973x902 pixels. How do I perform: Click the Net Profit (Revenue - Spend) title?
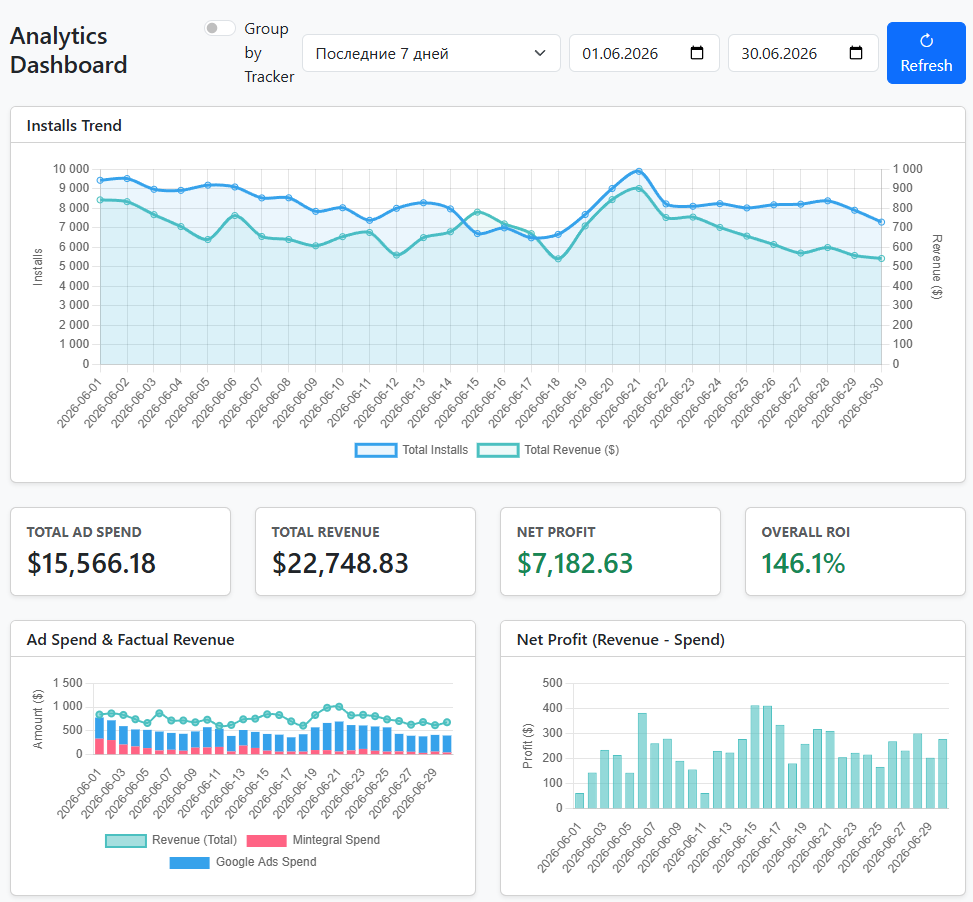coord(621,640)
